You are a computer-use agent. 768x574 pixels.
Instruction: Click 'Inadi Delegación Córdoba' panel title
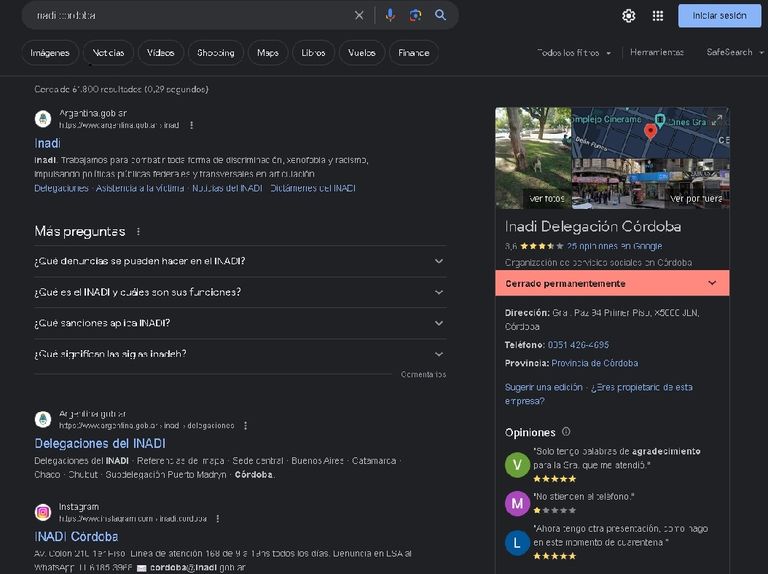coord(593,226)
